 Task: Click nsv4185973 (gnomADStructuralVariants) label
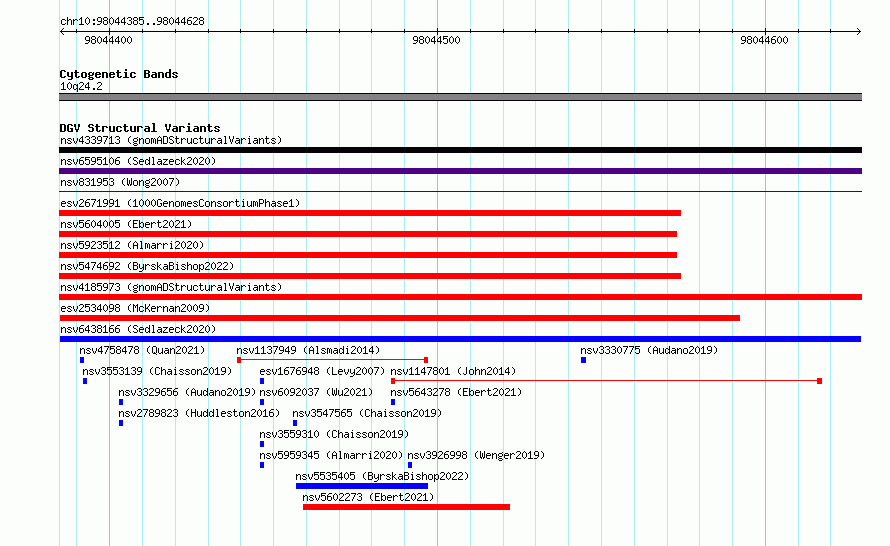click(x=171, y=287)
